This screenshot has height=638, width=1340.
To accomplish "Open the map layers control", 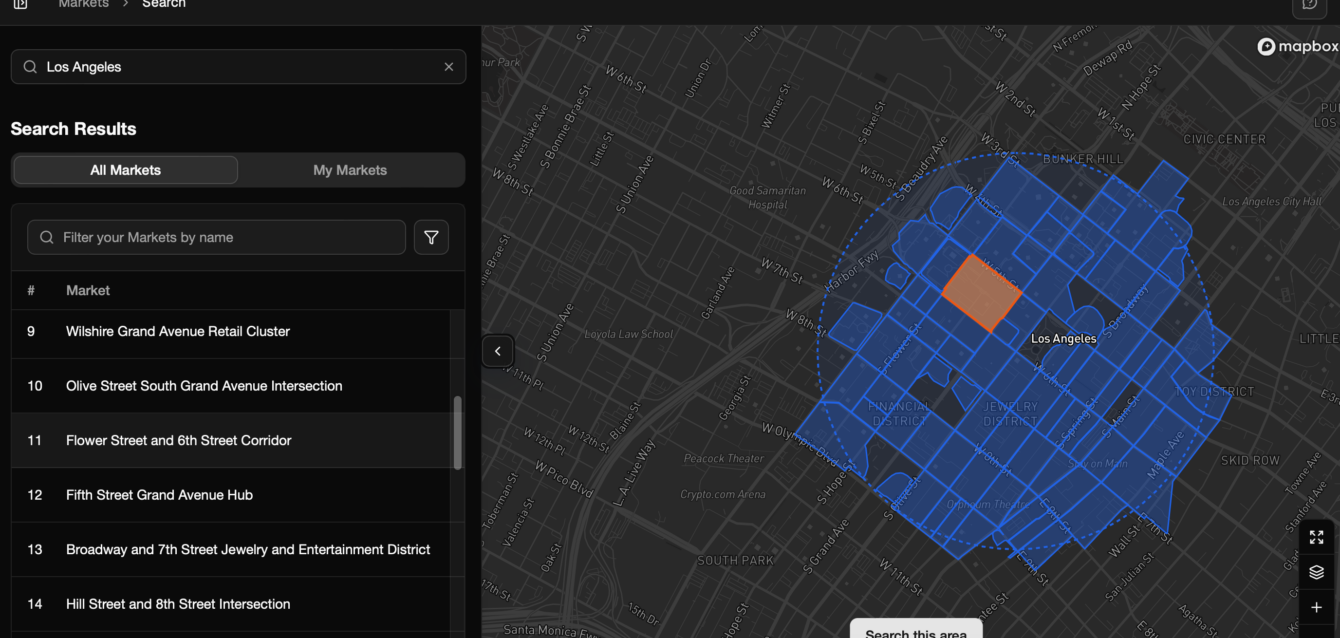I will coord(1316,572).
